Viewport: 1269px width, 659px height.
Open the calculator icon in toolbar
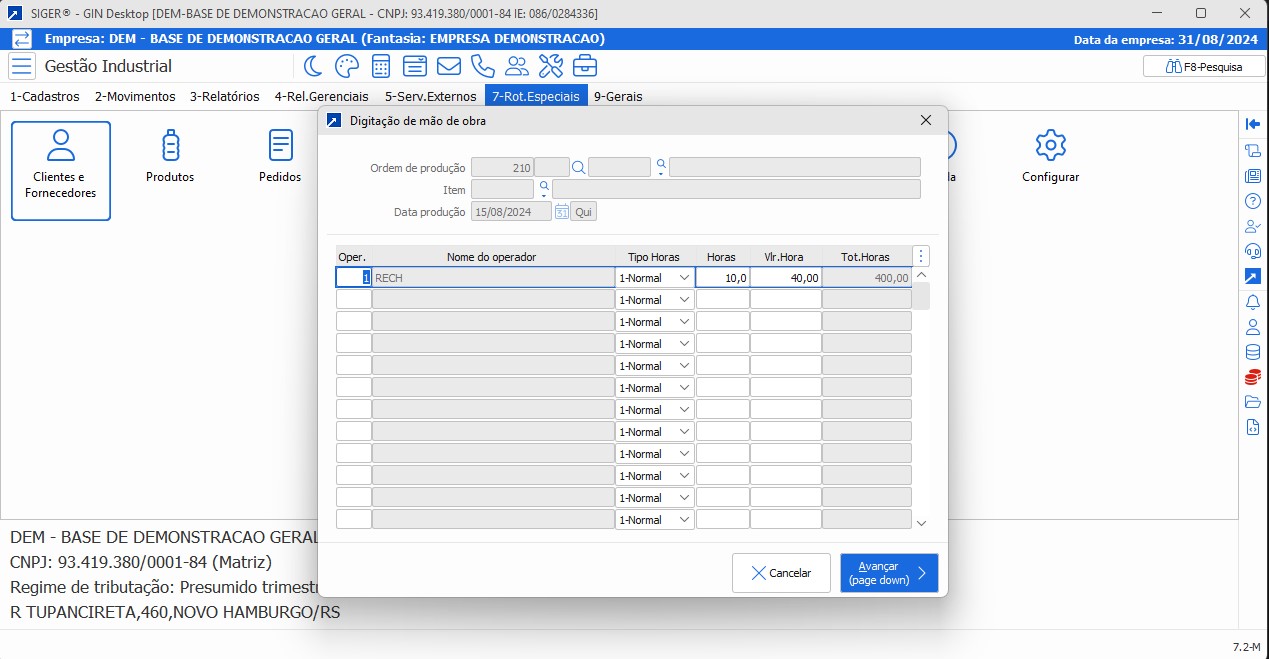pos(381,66)
